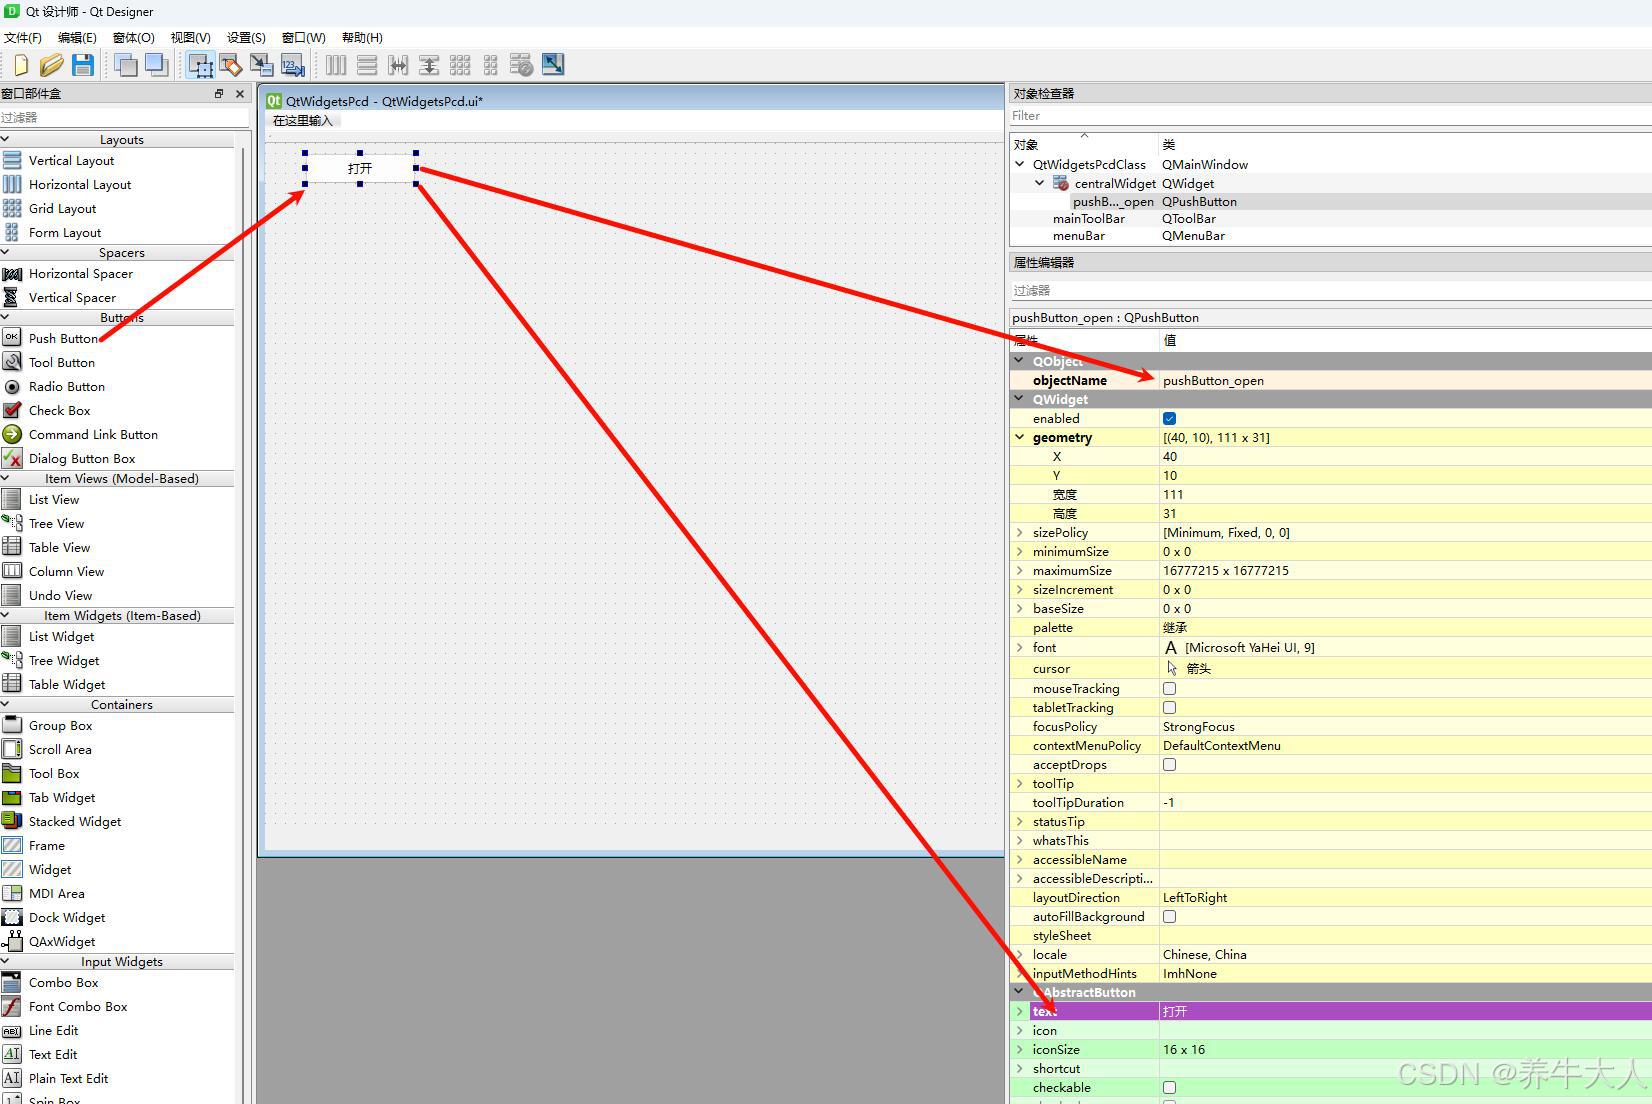Apply Lay Out in a Grid icon
Image resolution: width=1652 pixels, height=1104 pixels.
point(460,66)
